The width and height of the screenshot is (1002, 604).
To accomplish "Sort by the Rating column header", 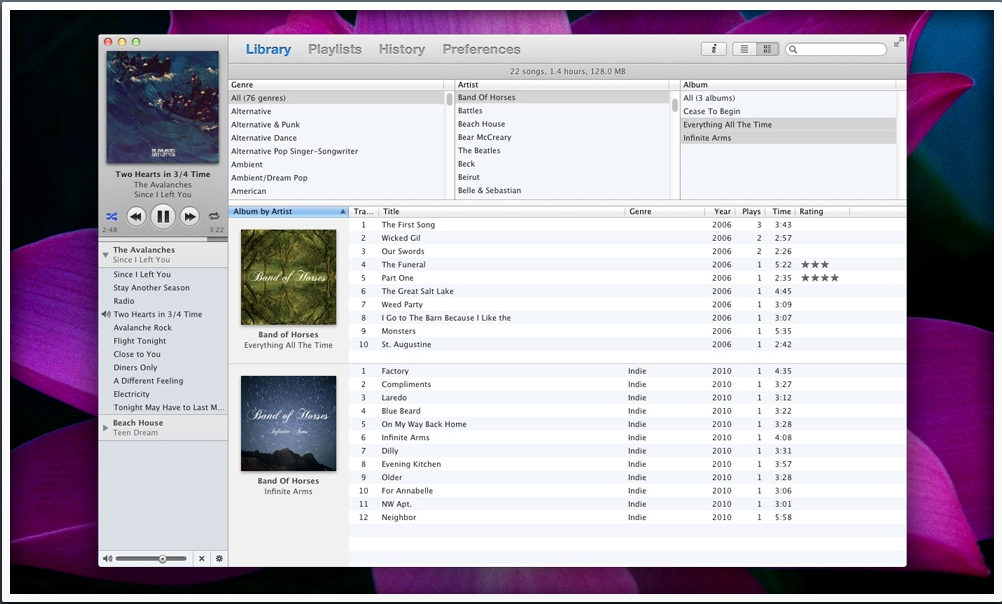I will (823, 212).
